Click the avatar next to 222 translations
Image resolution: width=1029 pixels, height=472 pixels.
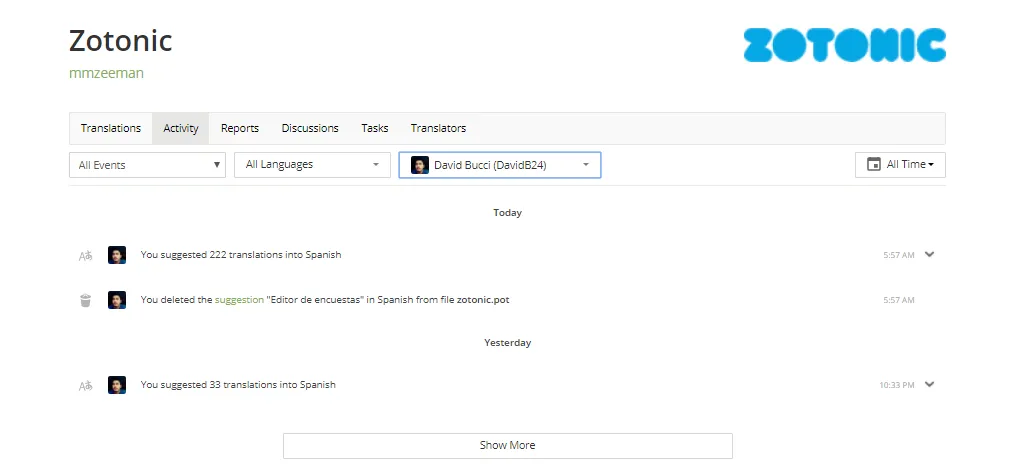[x=117, y=255]
